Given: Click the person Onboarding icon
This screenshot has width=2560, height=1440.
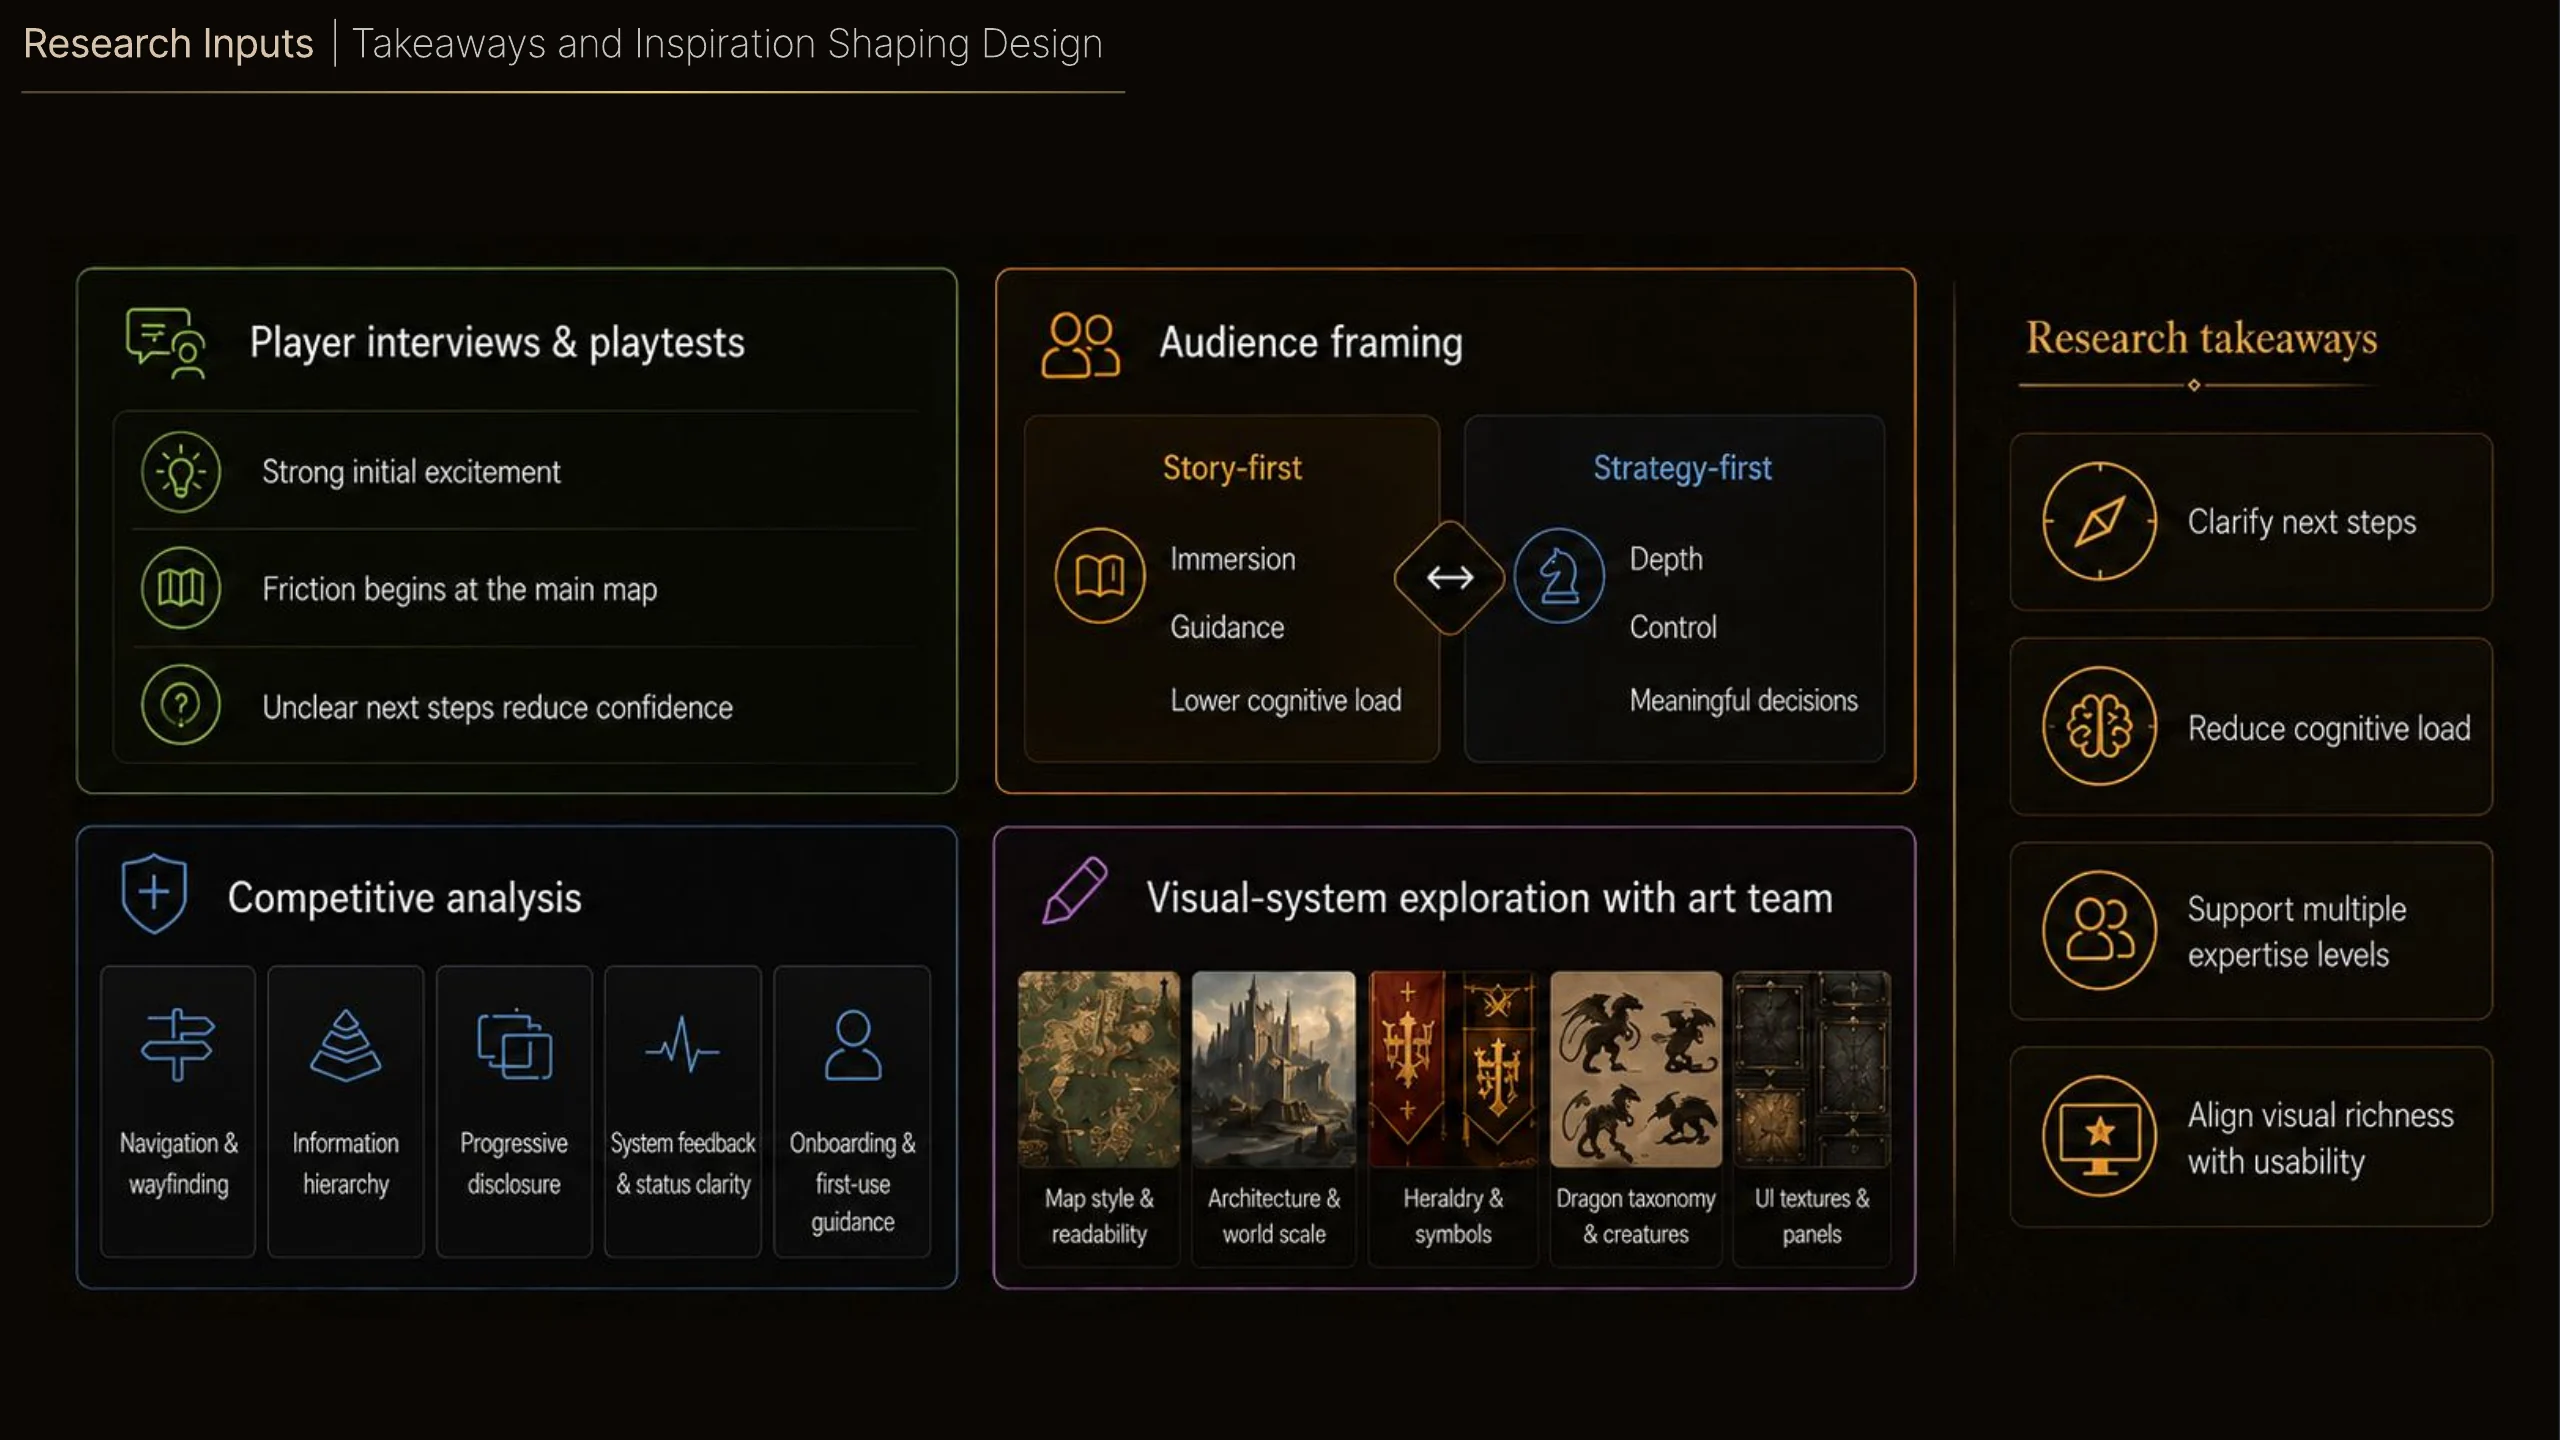Looking at the screenshot, I should (853, 1045).
